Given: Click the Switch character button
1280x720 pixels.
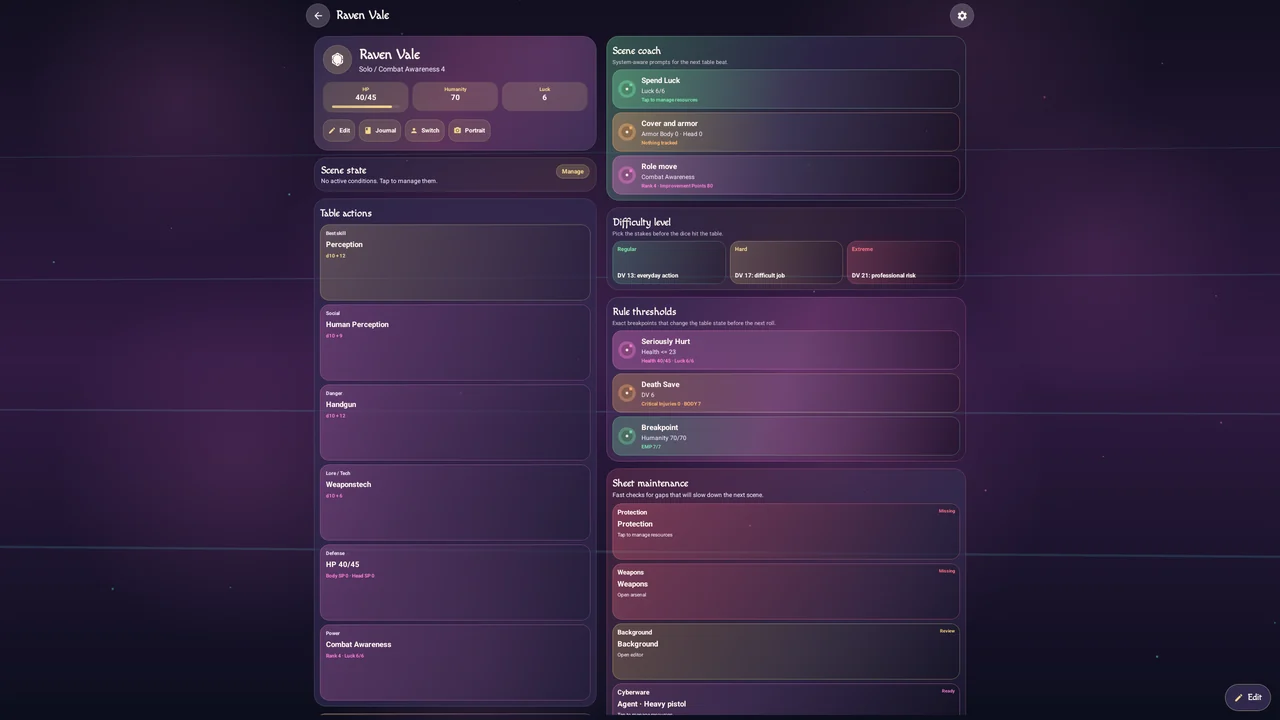Looking at the screenshot, I should coord(424,131).
